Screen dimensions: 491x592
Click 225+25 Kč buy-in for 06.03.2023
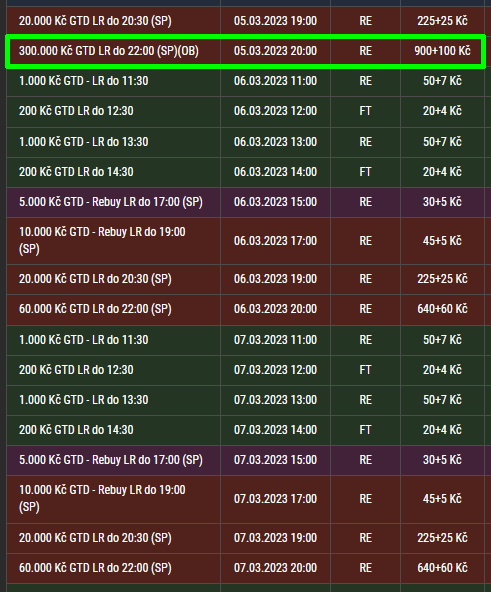442,279
